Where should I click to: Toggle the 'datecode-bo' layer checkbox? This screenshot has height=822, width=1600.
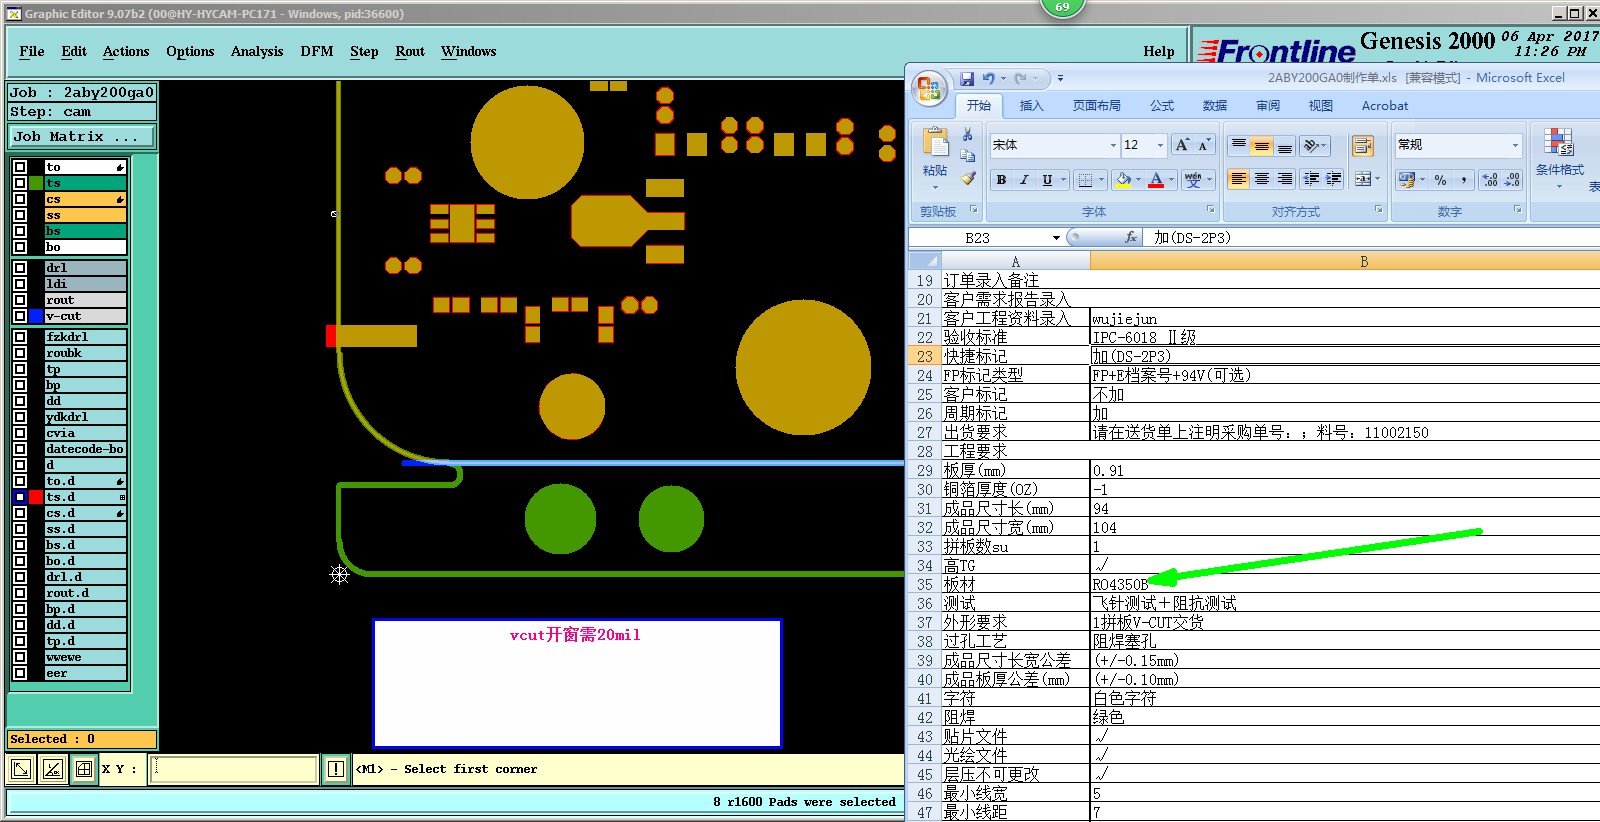[20, 449]
